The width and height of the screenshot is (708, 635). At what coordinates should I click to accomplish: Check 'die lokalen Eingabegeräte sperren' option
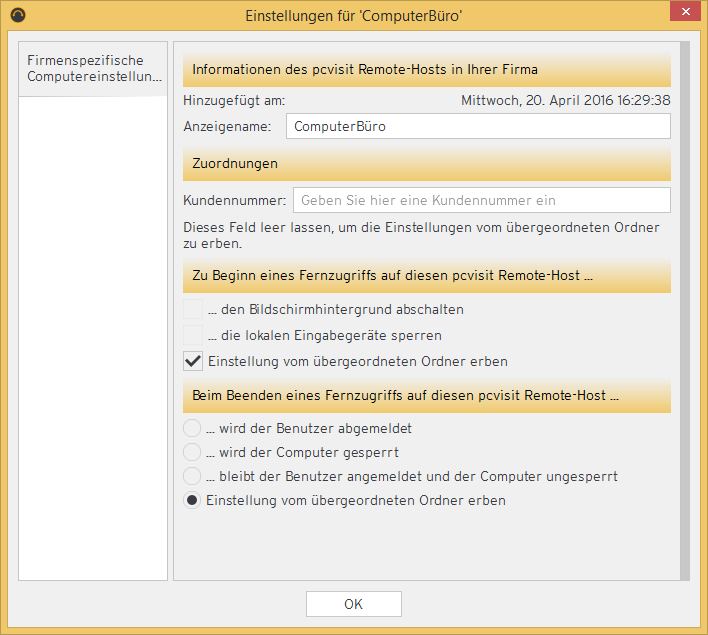coord(194,335)
